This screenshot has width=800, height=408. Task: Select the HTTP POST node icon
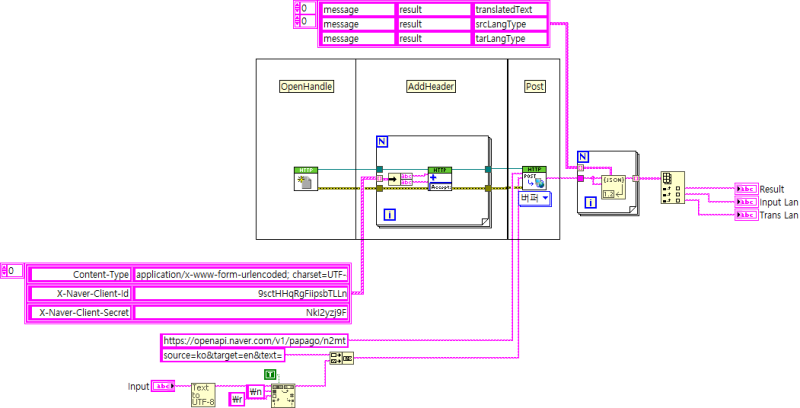point(534,178)
